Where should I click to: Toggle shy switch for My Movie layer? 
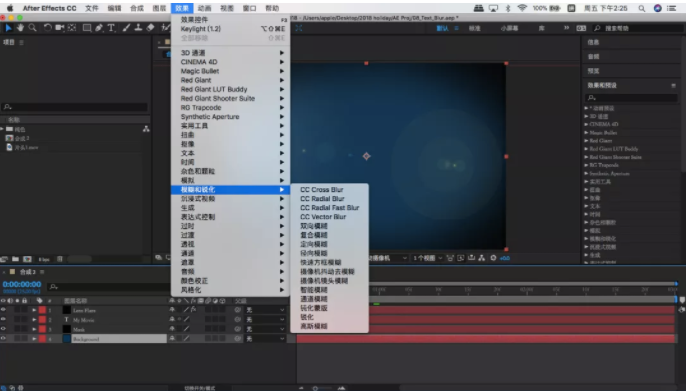pos(172,319)
